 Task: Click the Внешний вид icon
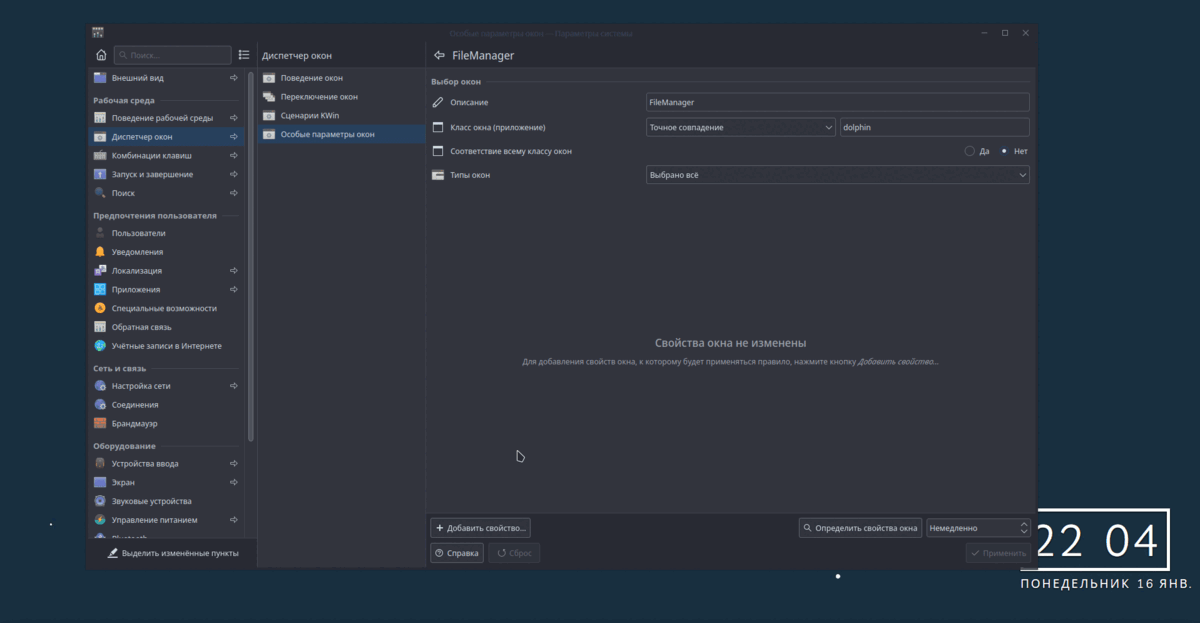coord(100,77)
